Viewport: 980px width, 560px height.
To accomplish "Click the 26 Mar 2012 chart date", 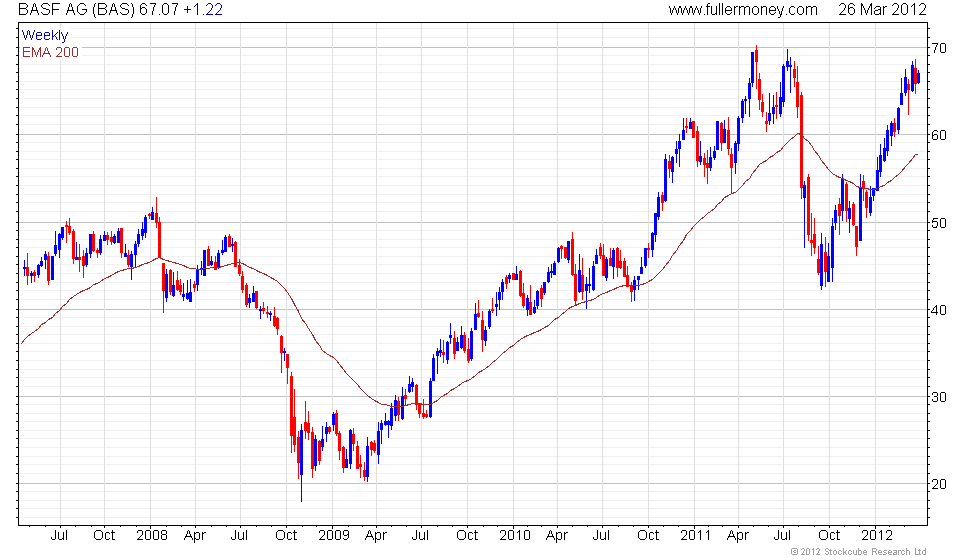I will click(x=882, y=9).
